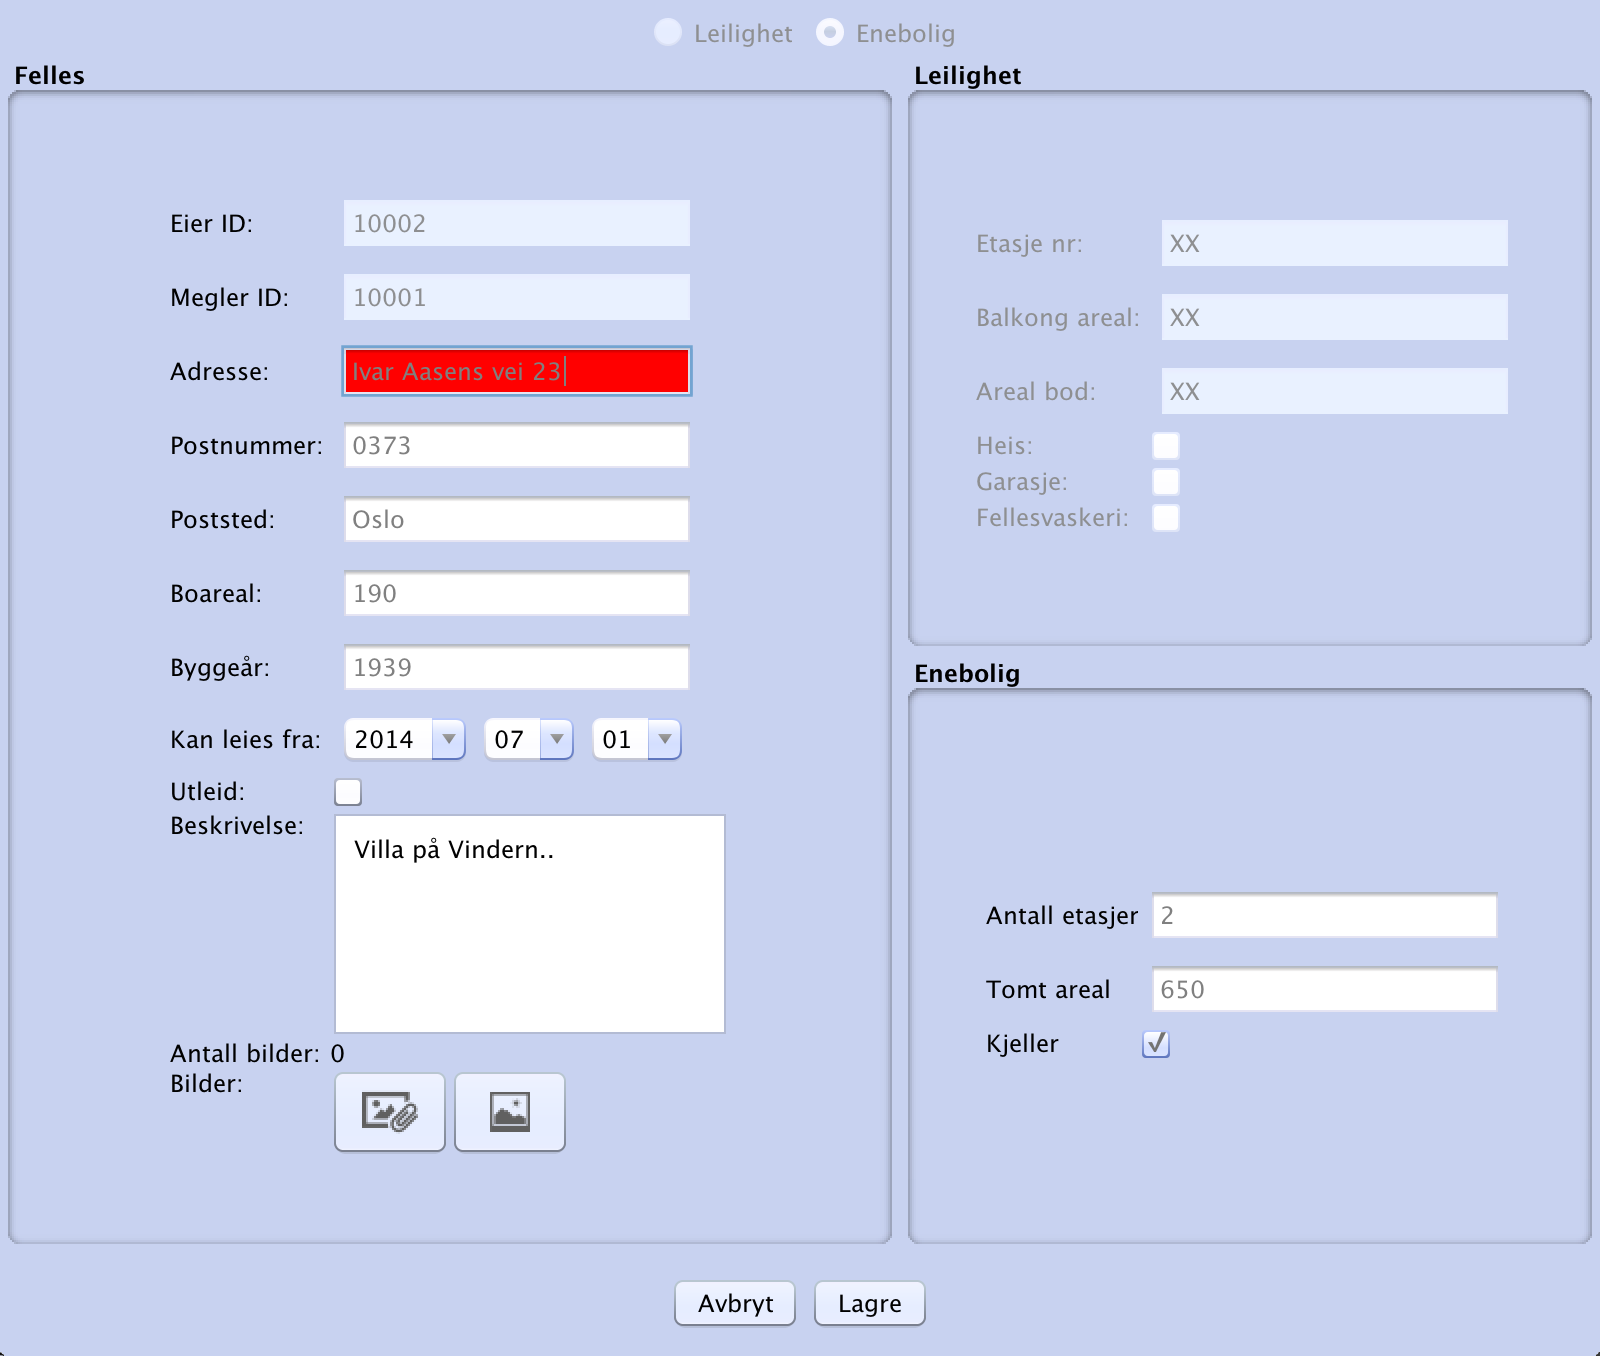This screenshot has width=1600, height=1356.
Task: Click the view picture button
Action: [510, 1112]
